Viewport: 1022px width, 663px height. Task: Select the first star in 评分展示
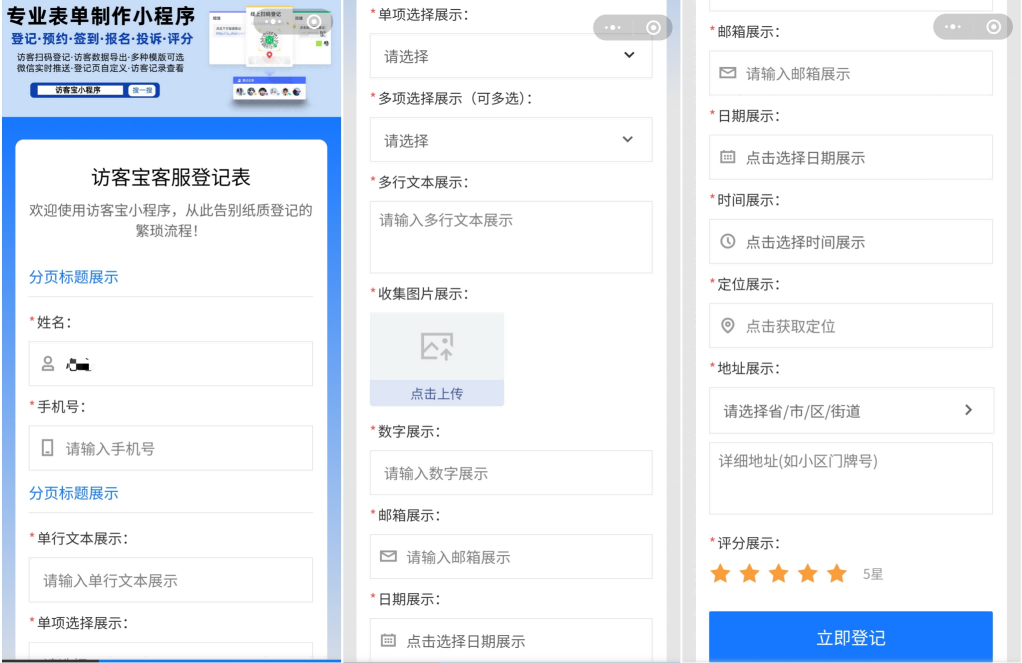pos(720,573)
